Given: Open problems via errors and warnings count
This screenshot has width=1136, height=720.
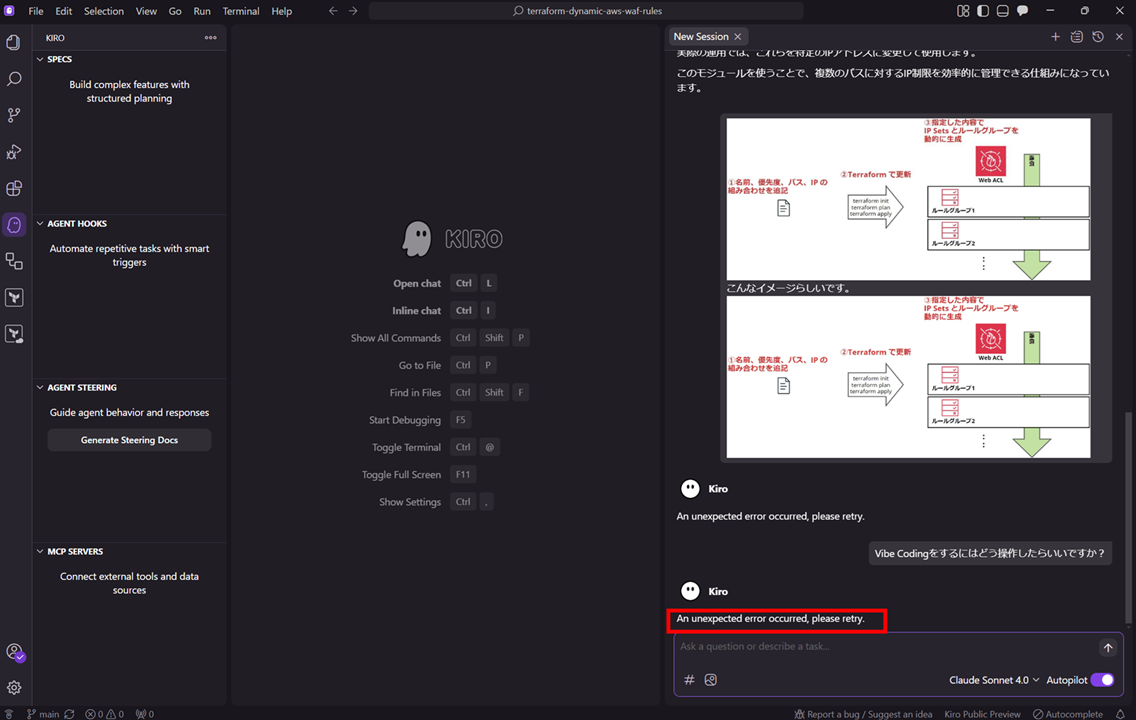Looking at the screenshot, I should pyautogui.click(x=104, y=713).
